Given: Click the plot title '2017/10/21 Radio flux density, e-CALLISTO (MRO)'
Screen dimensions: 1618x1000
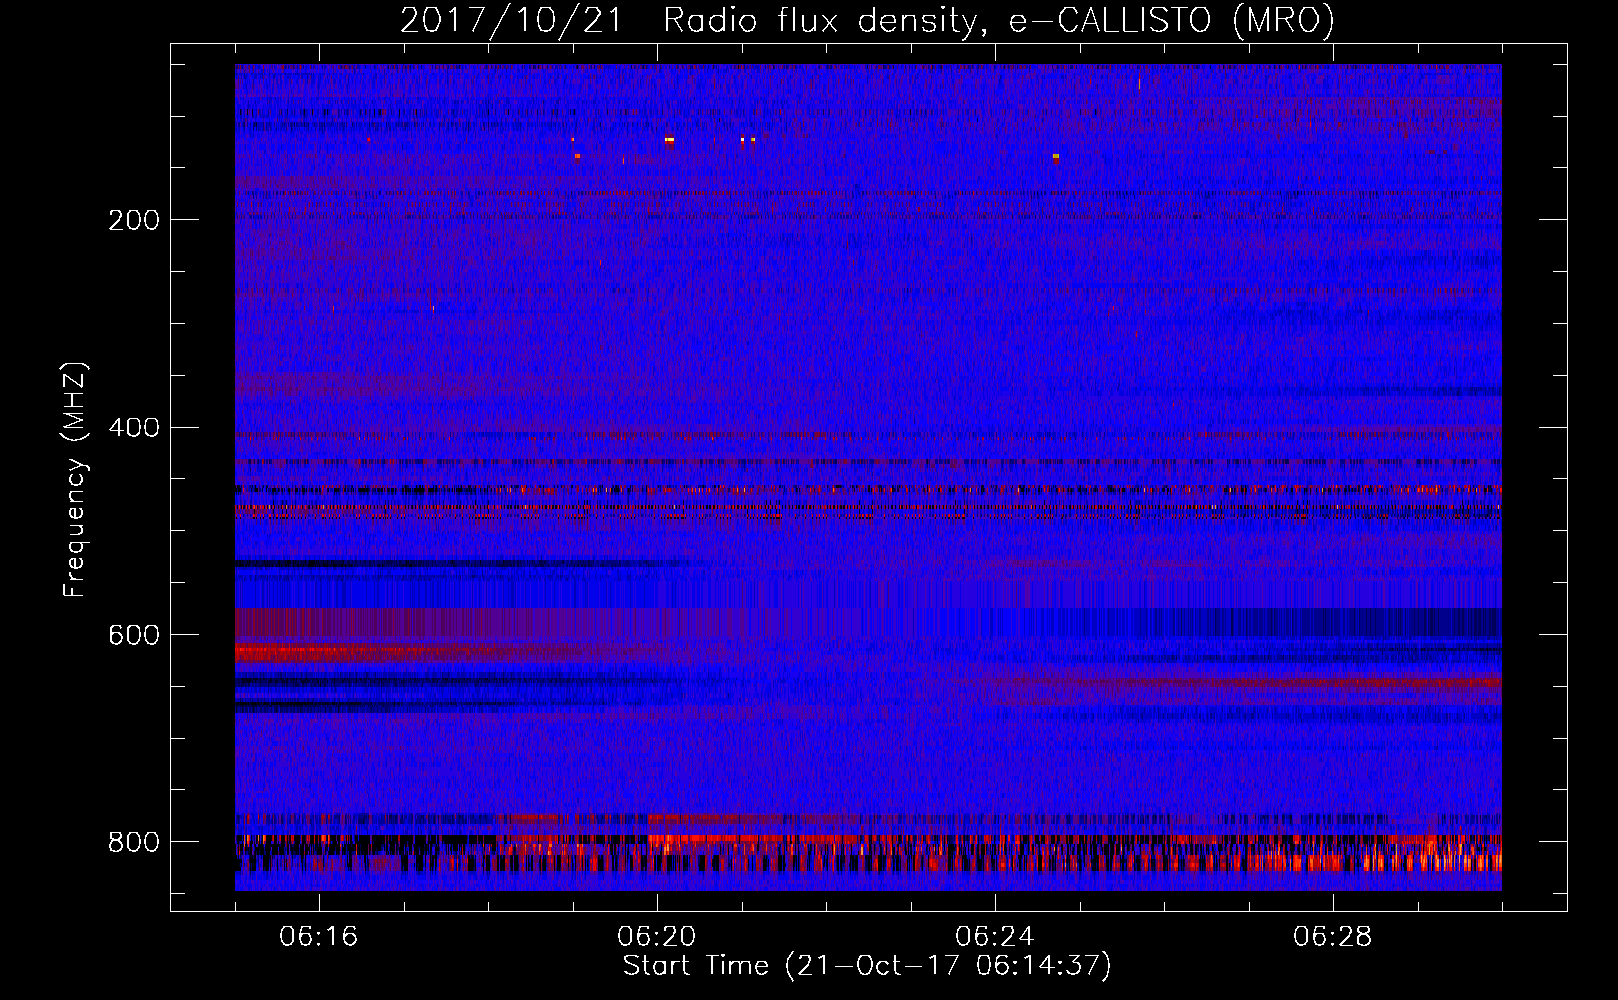Looking at the screenshot, I should click(x=867, y=20).
